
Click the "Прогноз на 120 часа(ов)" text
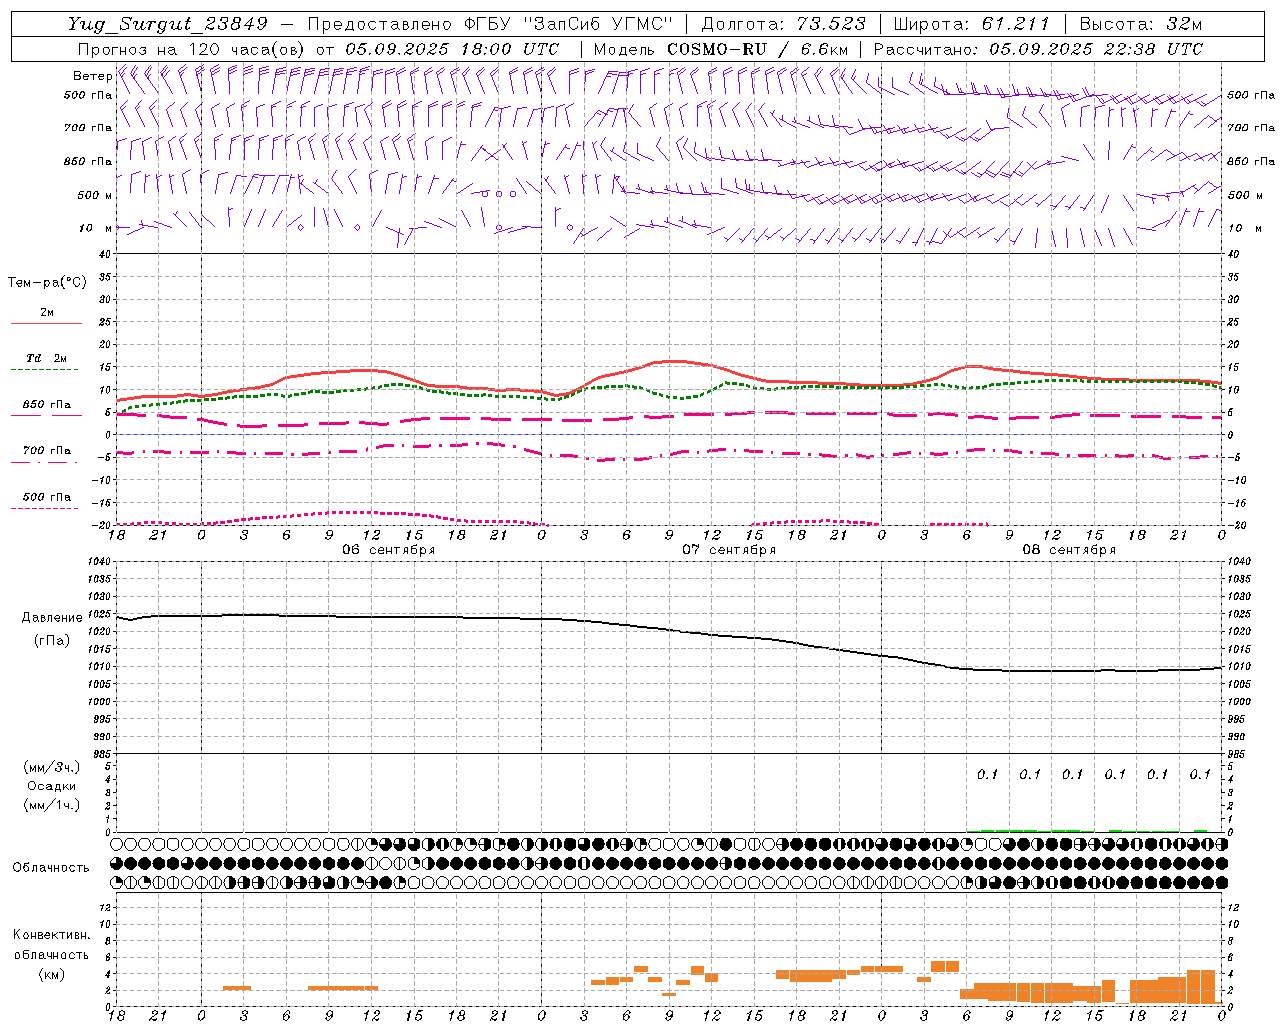coord(192,49)
